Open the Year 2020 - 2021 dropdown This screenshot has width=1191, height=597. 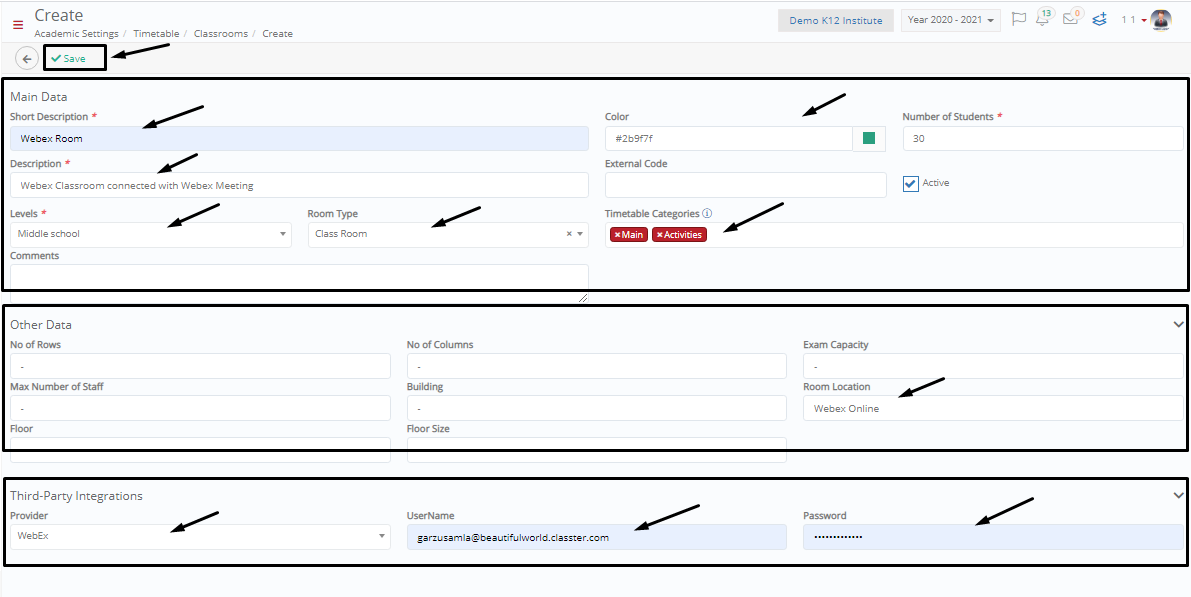951,21
